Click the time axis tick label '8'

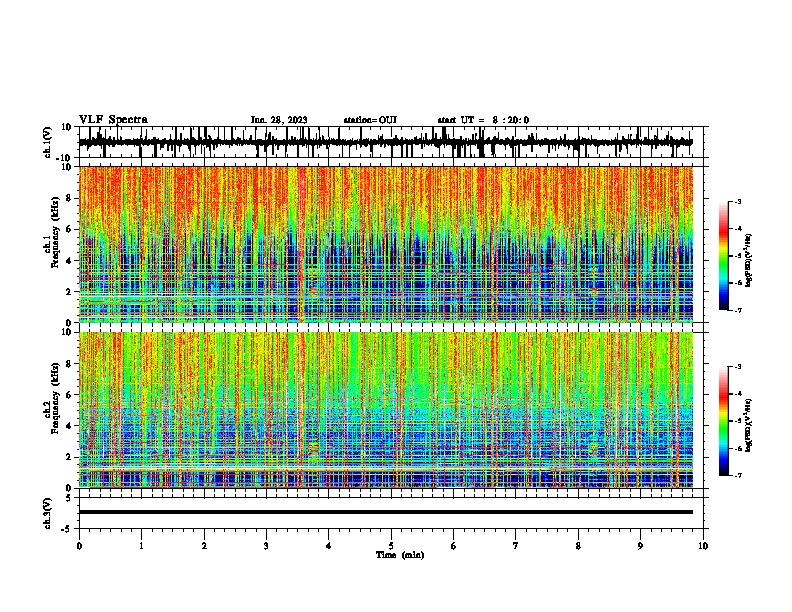click(x=578, y=546)
